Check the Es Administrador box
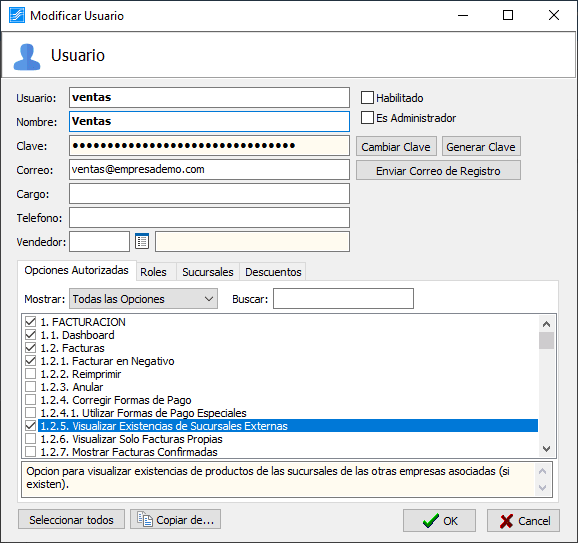 [x=367, y=118]
